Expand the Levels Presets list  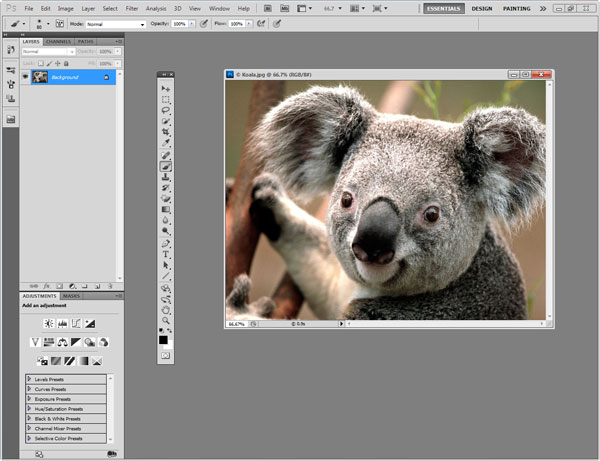pyautogui.click(x=29, y=379)
